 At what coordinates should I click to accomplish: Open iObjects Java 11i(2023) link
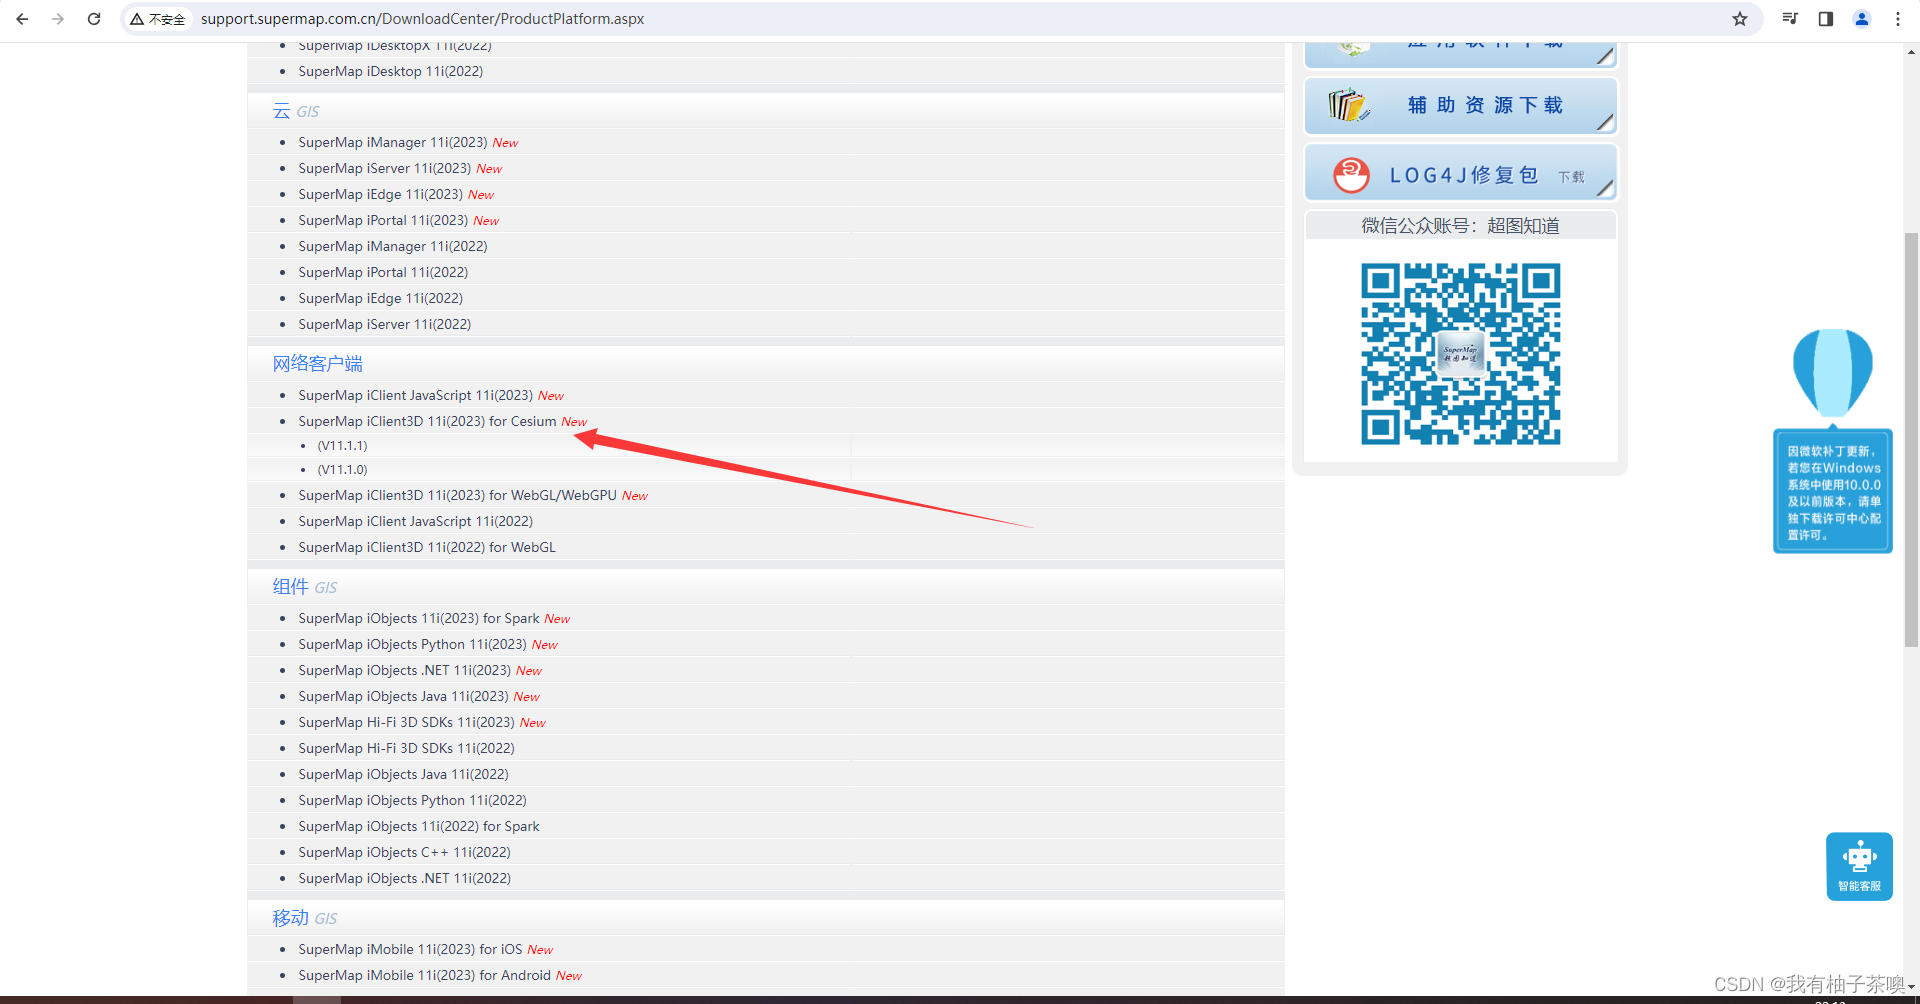point(403,696)
